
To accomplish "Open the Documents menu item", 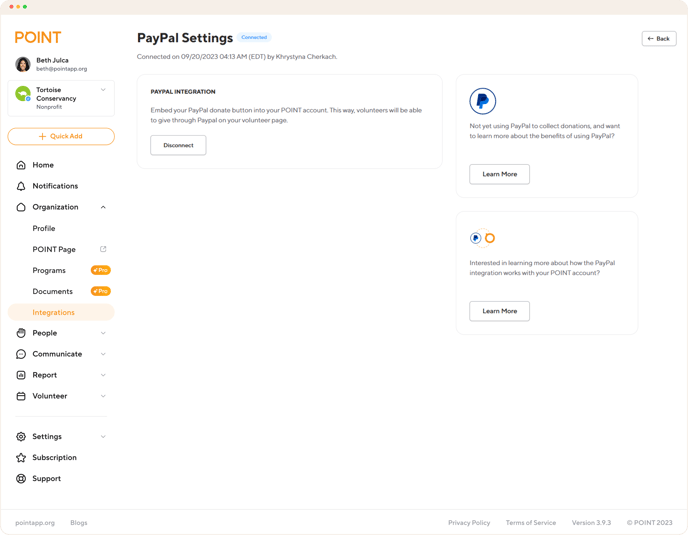I will (x=53, y=291).
